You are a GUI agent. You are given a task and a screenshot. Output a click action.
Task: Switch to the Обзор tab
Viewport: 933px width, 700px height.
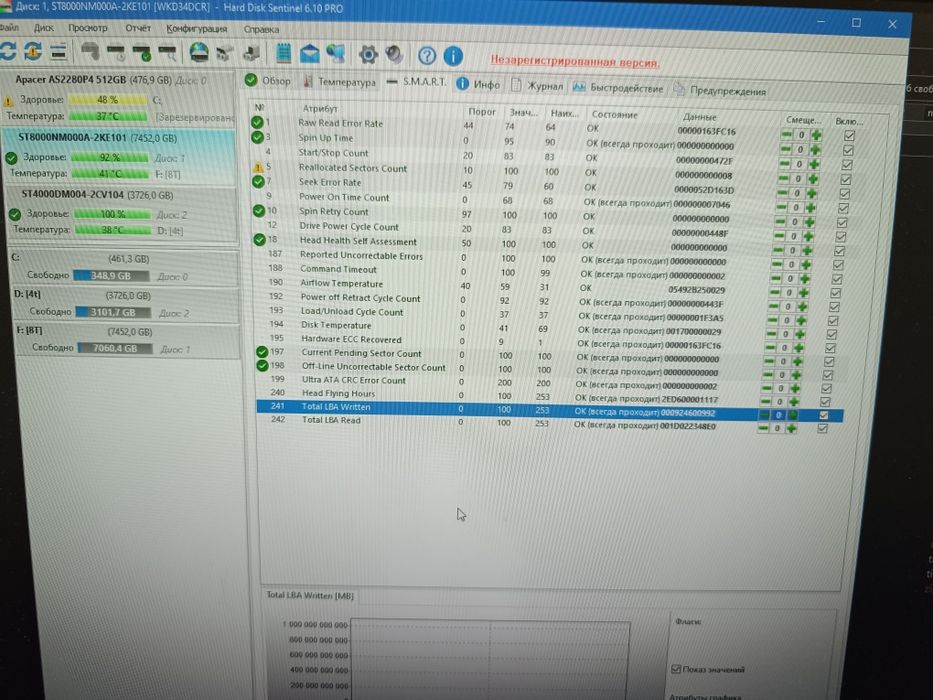[268, 80]
